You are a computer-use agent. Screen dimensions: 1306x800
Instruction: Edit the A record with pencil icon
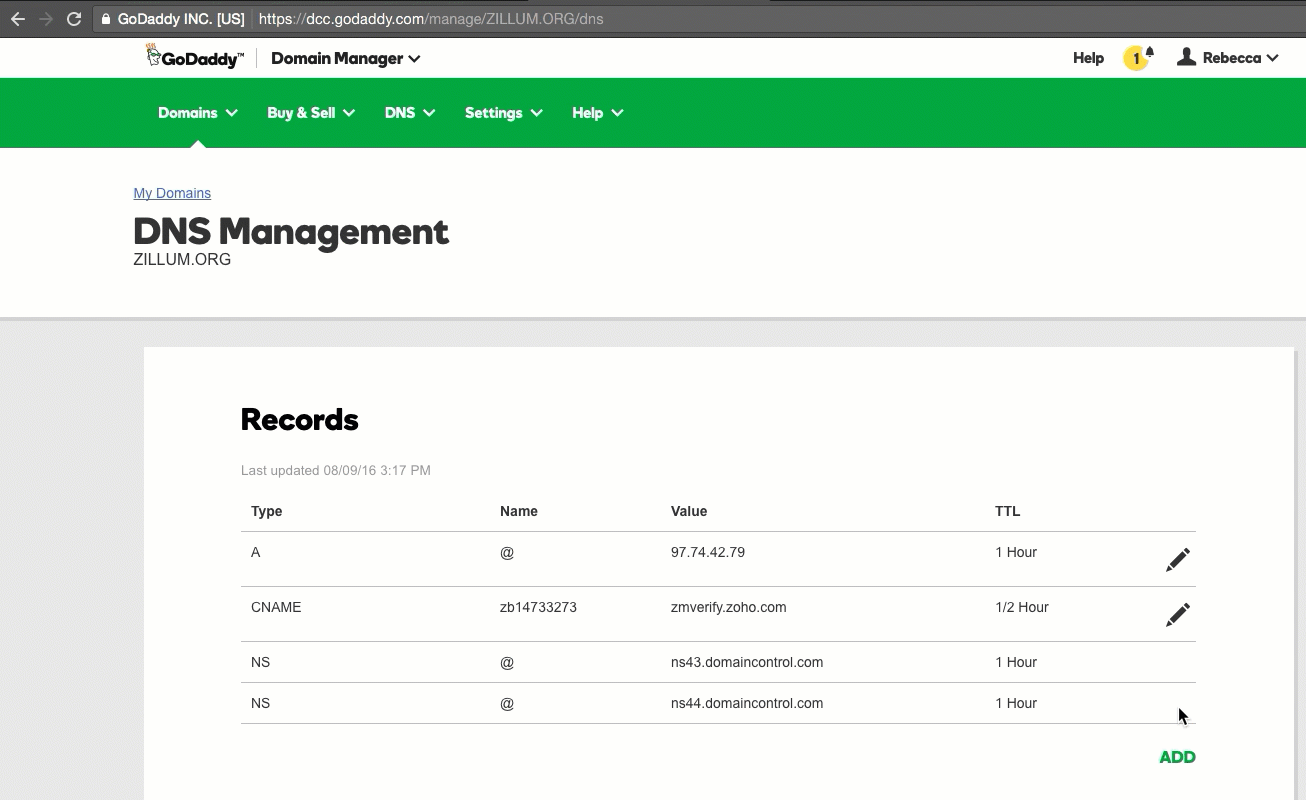point(1177,560)
